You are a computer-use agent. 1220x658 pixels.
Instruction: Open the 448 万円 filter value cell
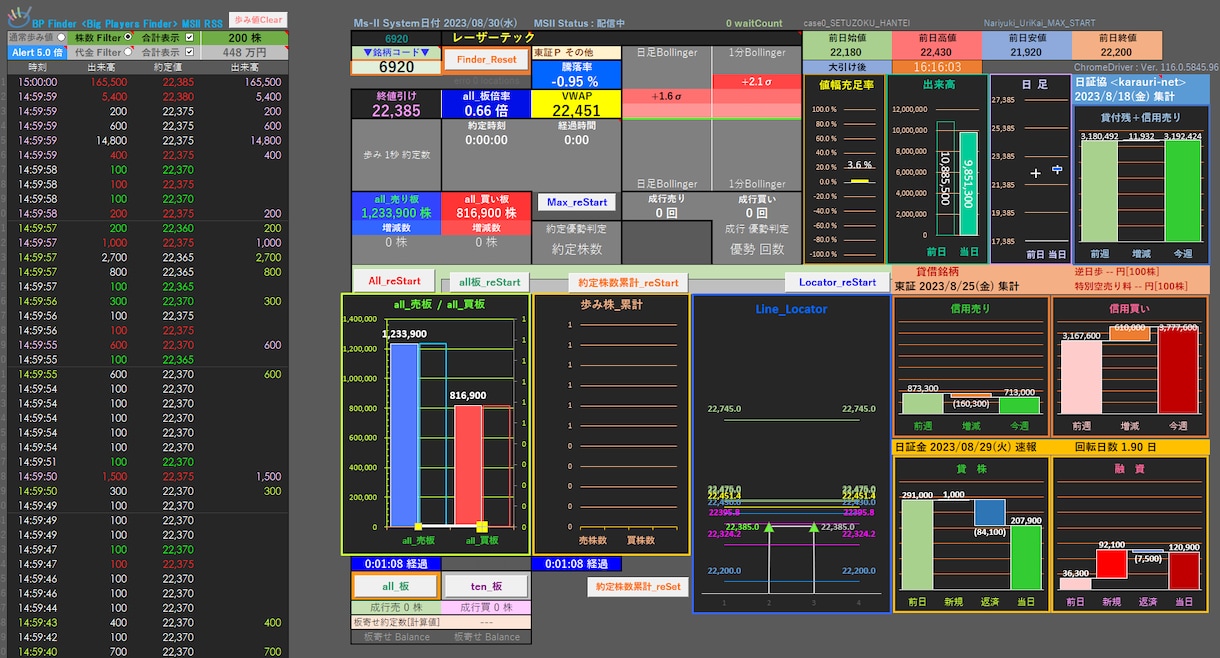coord(243,52)
